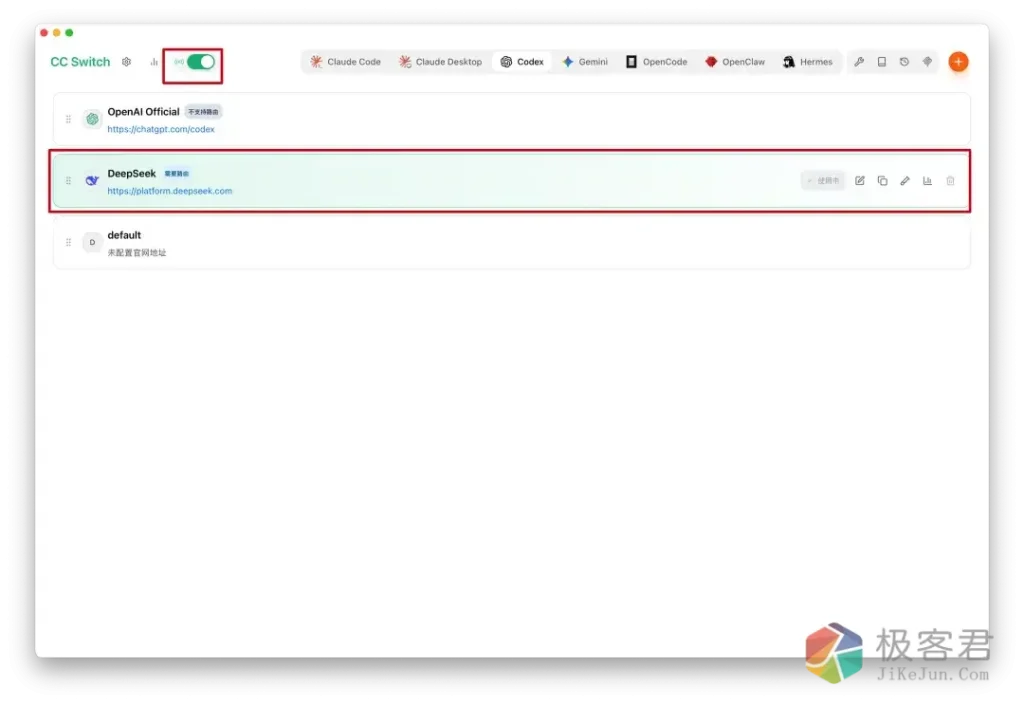Click the 未配置官网地址 text under default
Image resolution: width=1024 pixels, height=704 pixels.
[x=136, y=253]
